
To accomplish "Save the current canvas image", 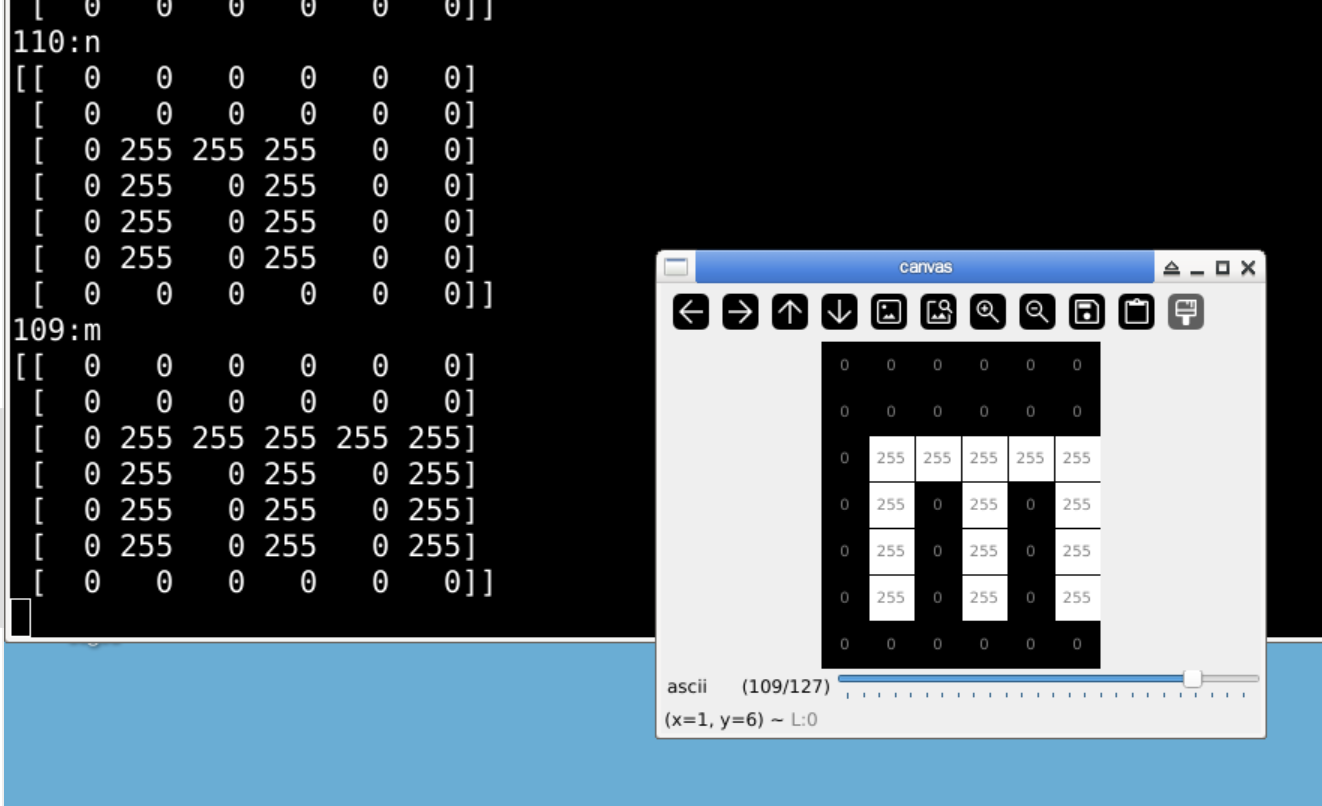I will [1087, 312].
